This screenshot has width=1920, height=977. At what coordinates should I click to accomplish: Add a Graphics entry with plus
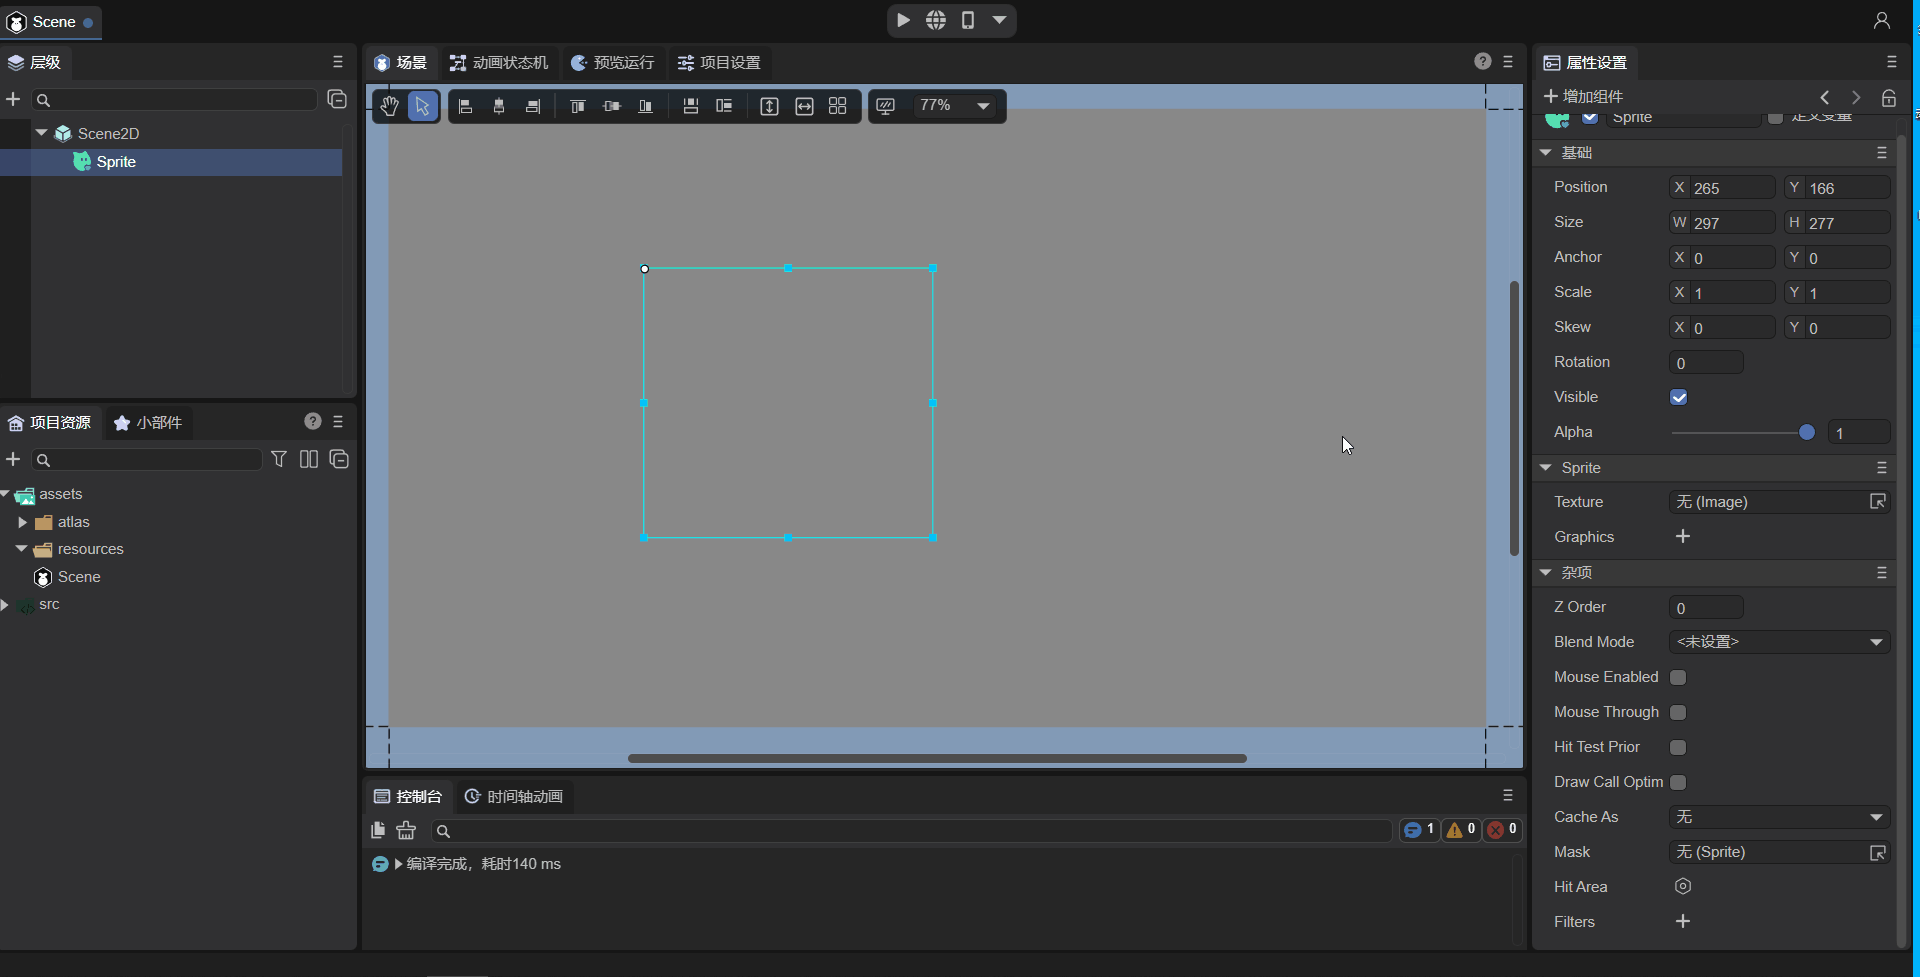[x=1683, y=537]
